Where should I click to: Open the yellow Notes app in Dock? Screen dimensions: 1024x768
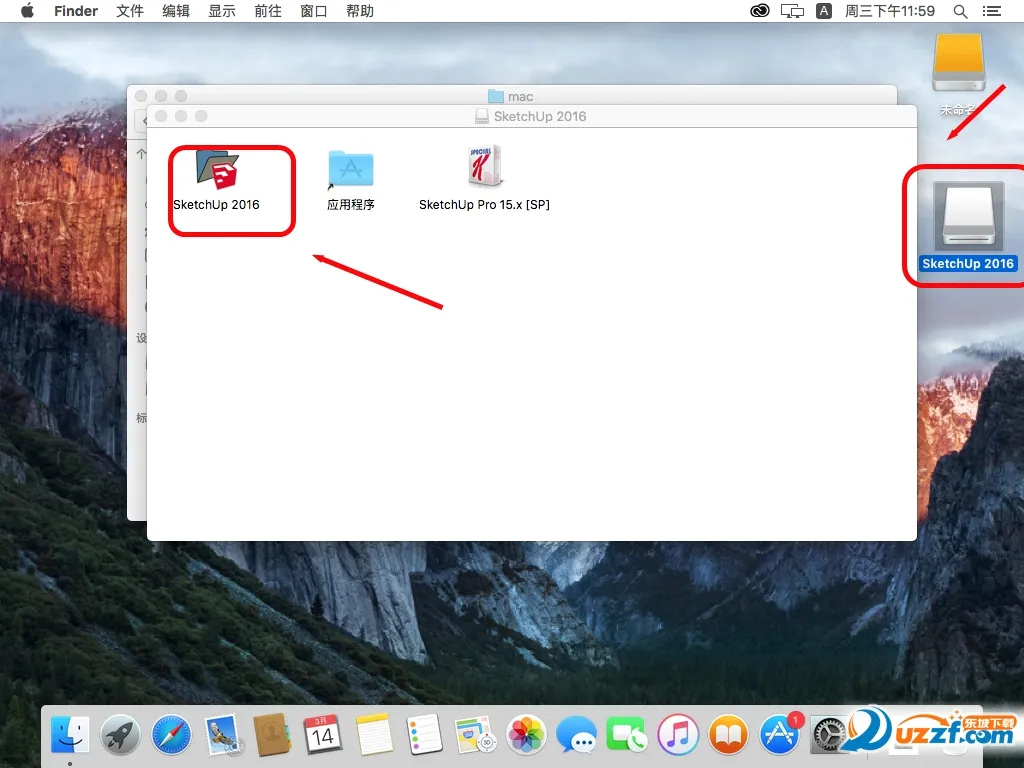pyautogui.click(x=374, y=735)
